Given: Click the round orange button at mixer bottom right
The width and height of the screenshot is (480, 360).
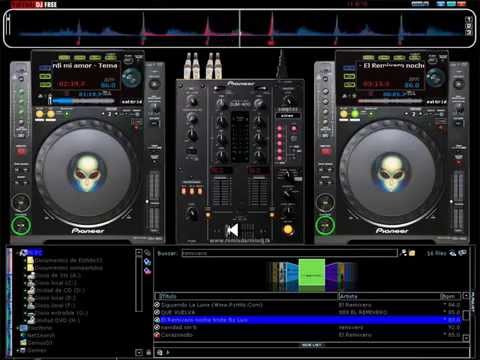Looking at the screenshot, I should (x=288, y=230).
